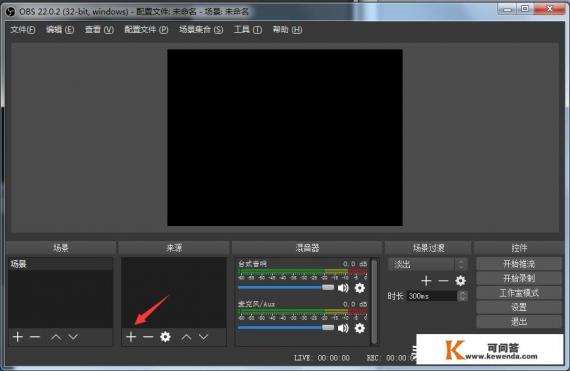Close the OBS window
The height and width of the screenshot is (371, 570).
pos(550,9)
